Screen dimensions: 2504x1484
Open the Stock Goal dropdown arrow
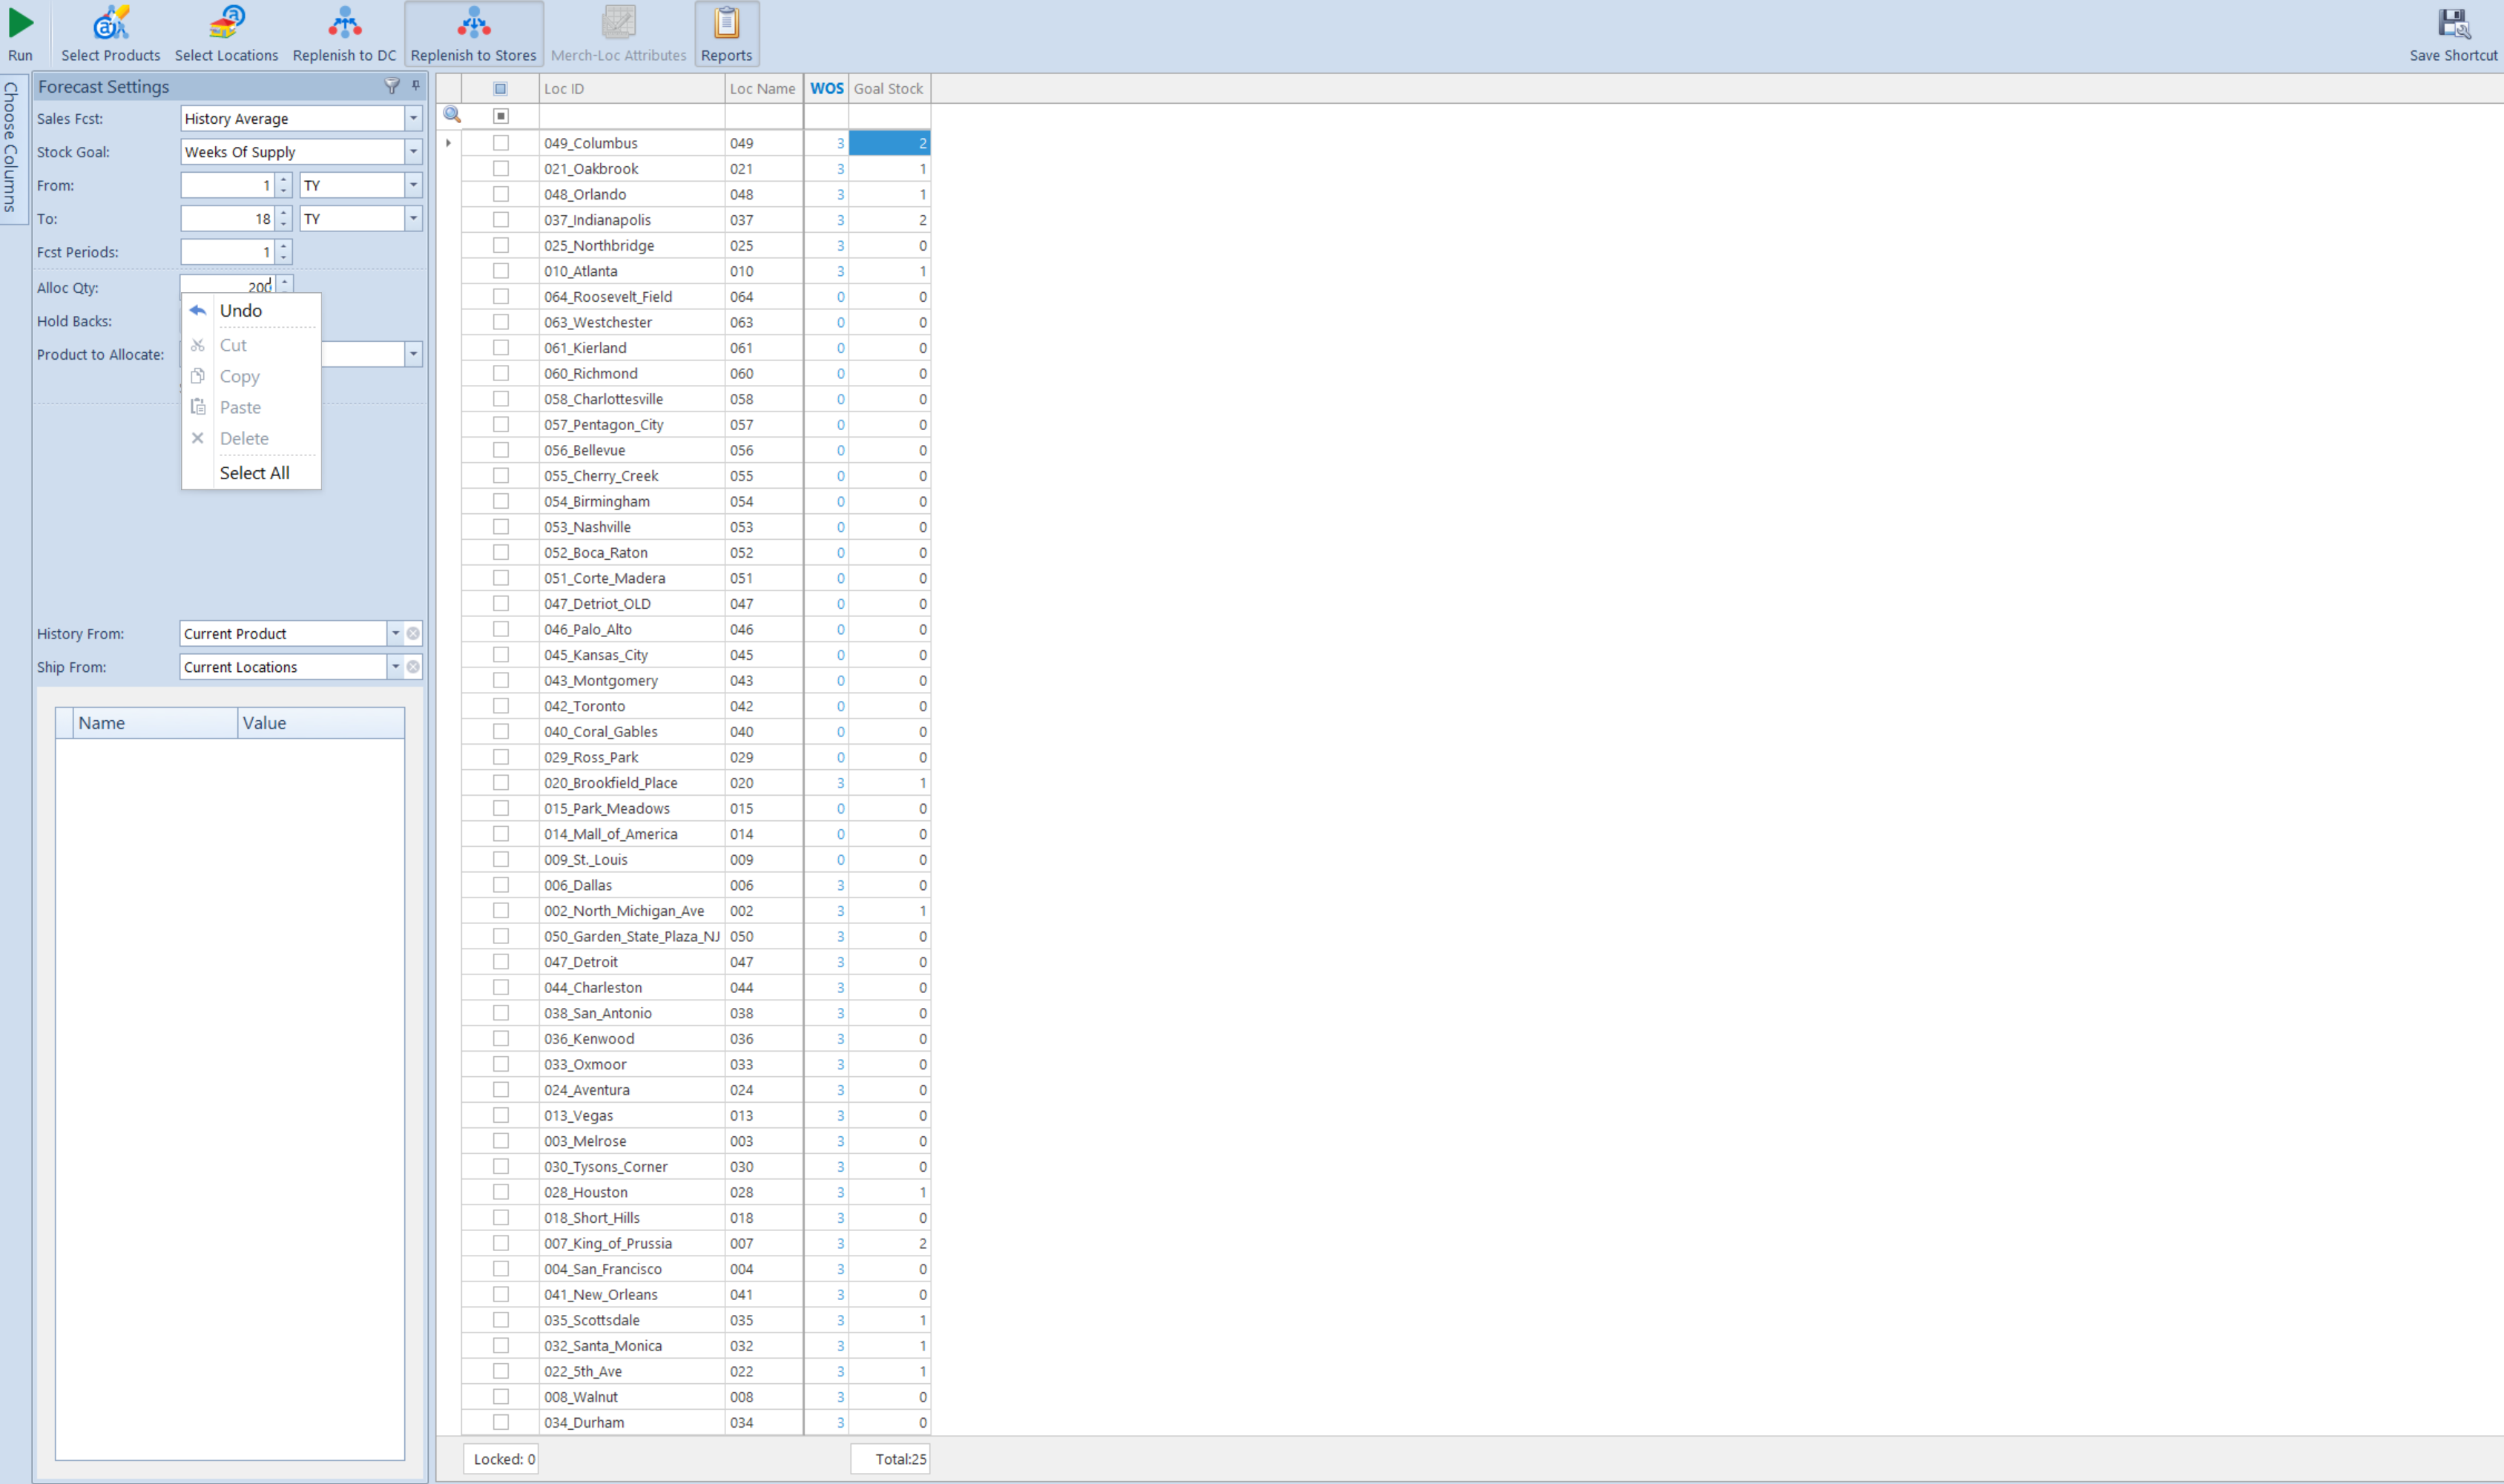pos(413,152)
